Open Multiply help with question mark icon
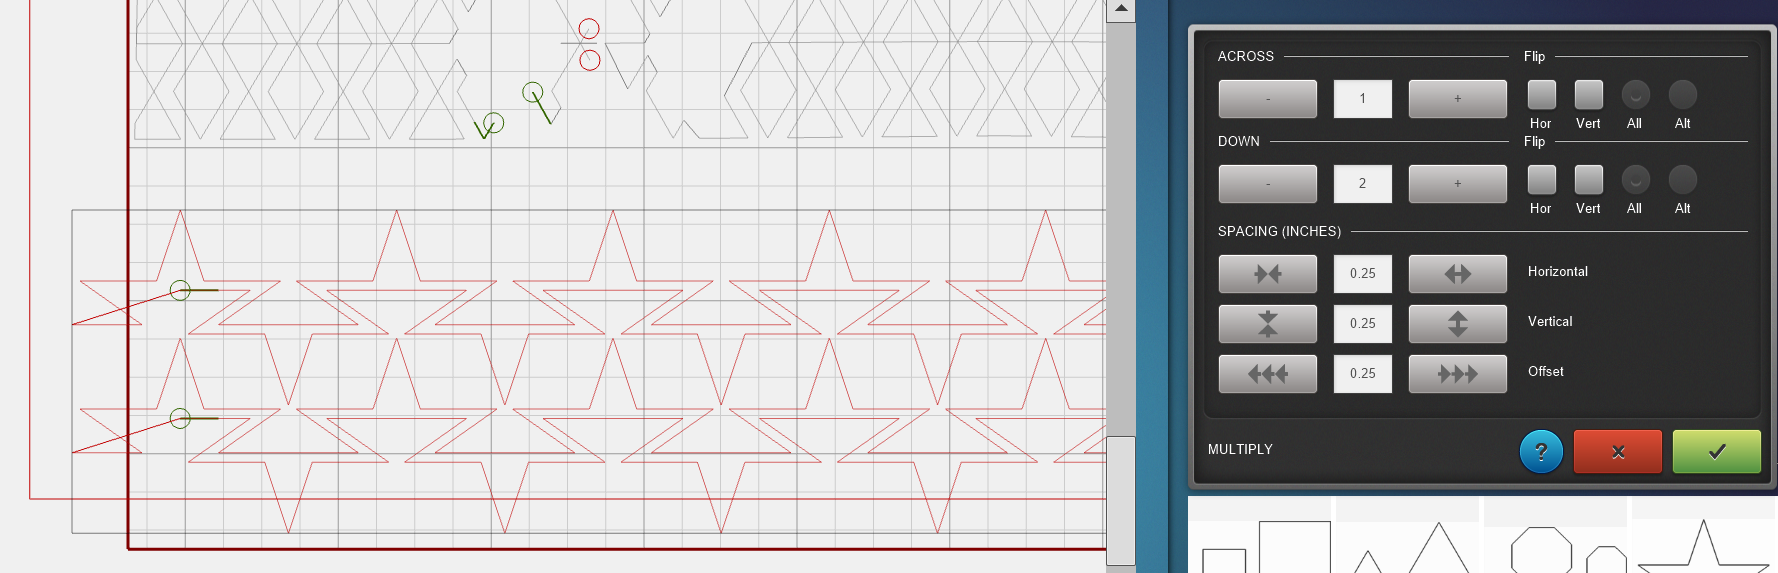Image resolution: width=1778 pixels, height=573 pixels. tap(1541, 451)
